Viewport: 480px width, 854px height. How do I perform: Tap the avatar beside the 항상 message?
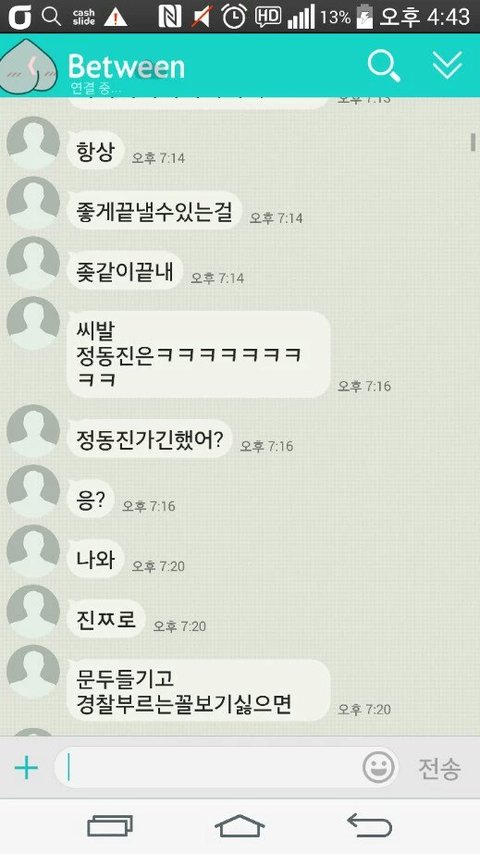pyautogui.click(x=33, y=144)
